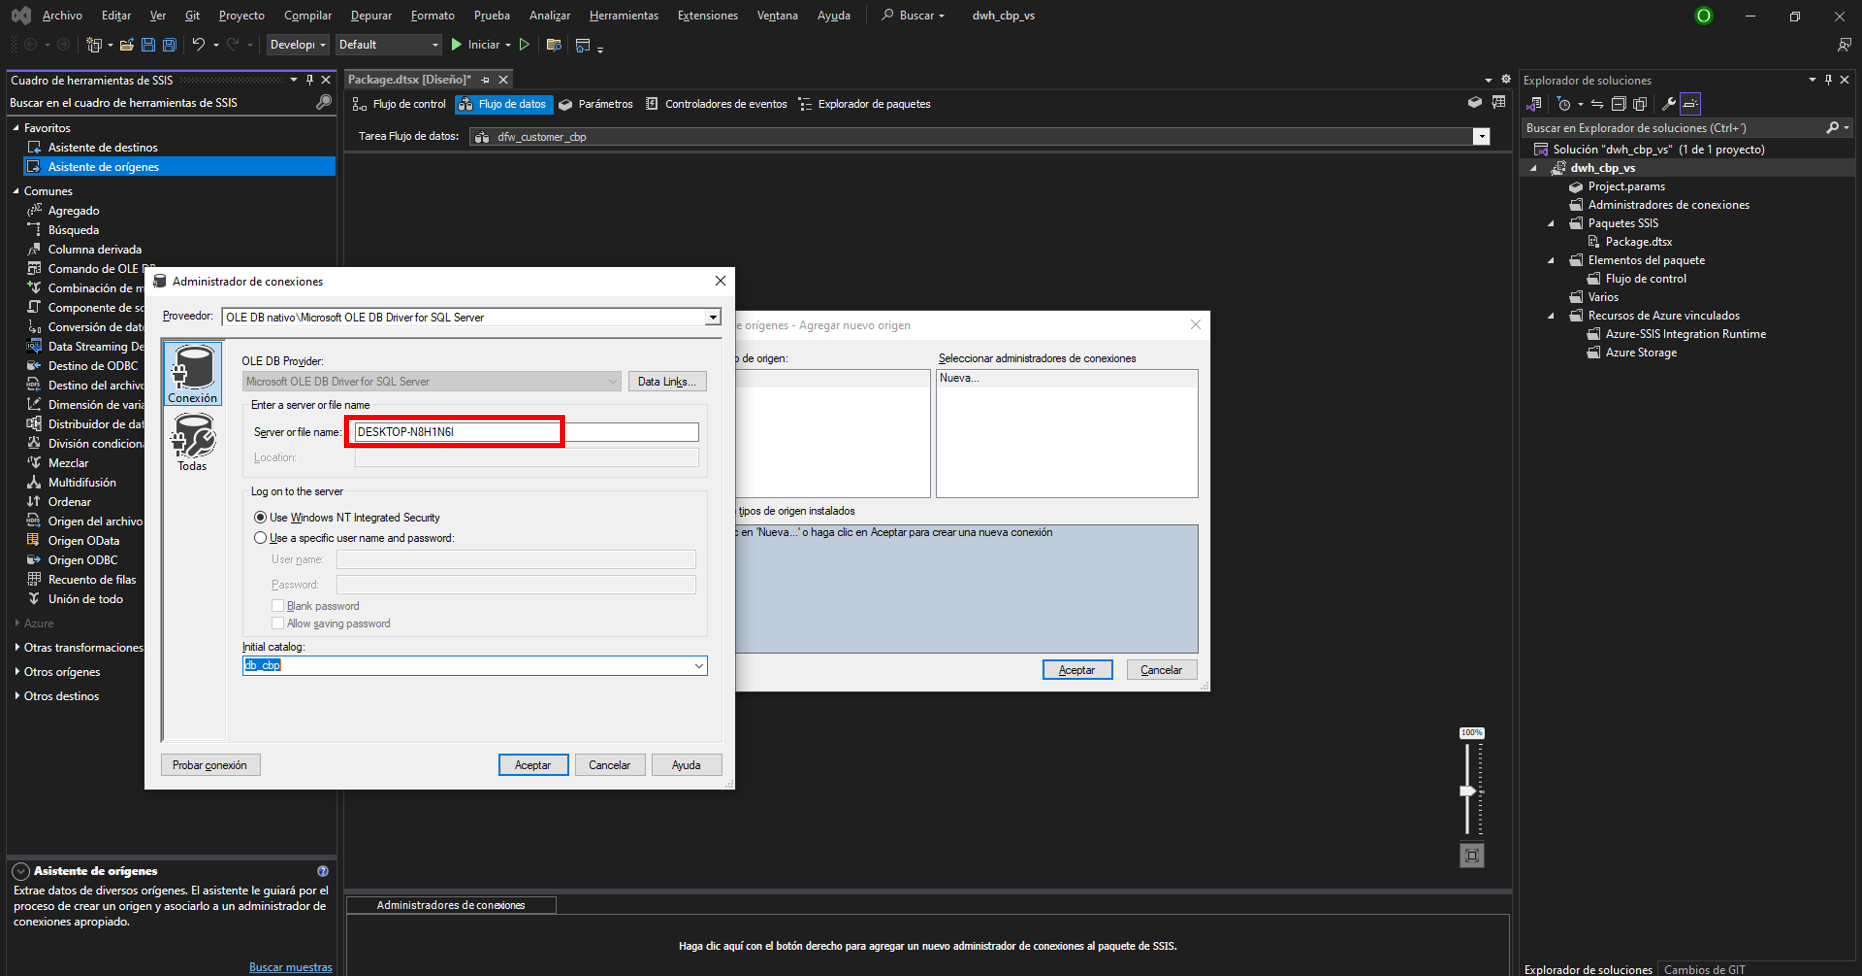The width and height of the screenshot is (1862, 976).
Task: Click the Data Links button
Action: click(x=667, y=381)
